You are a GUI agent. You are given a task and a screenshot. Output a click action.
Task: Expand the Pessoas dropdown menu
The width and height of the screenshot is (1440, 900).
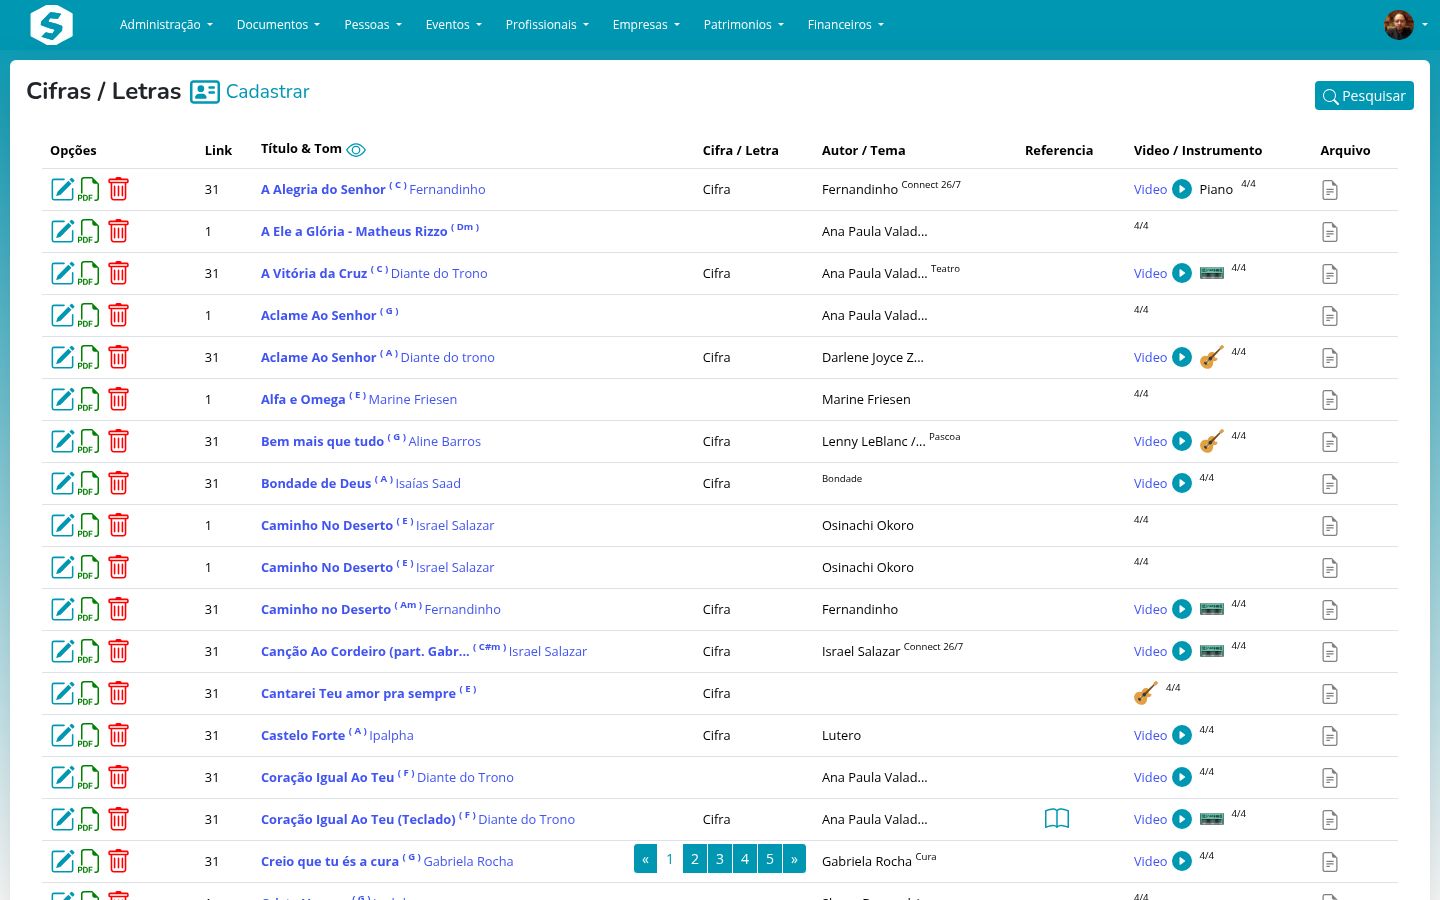pyautogui.click(x=373, y=25)
